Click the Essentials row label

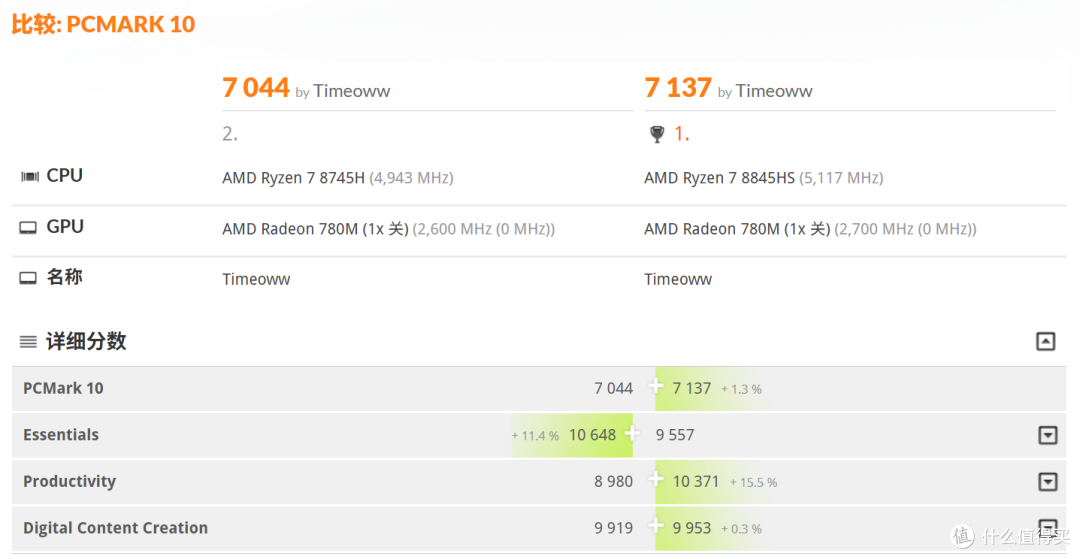(61, 435)
